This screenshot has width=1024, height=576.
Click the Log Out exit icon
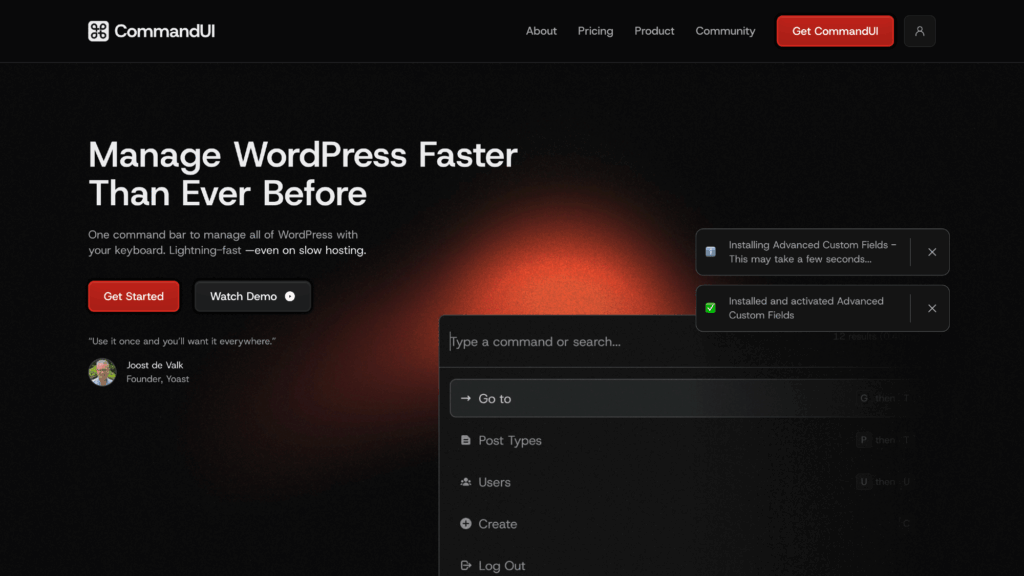(466, 566)
